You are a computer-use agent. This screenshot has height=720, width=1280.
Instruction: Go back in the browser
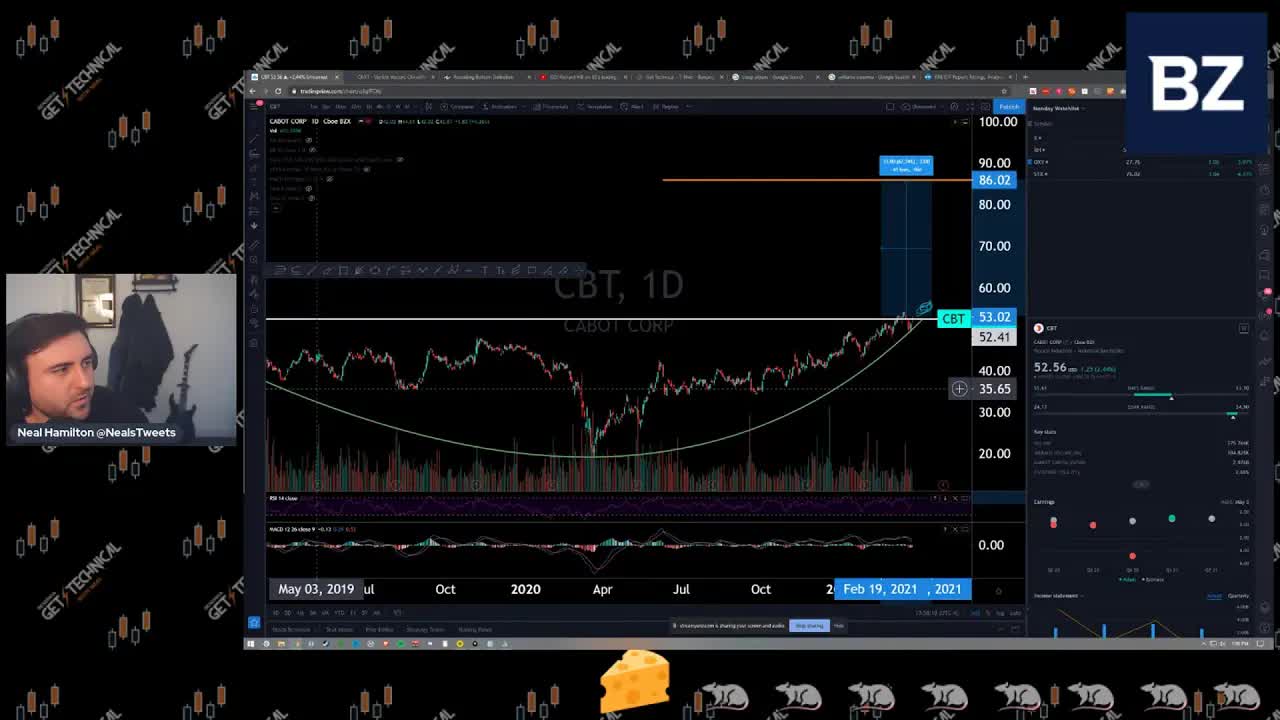click(253, 92)
